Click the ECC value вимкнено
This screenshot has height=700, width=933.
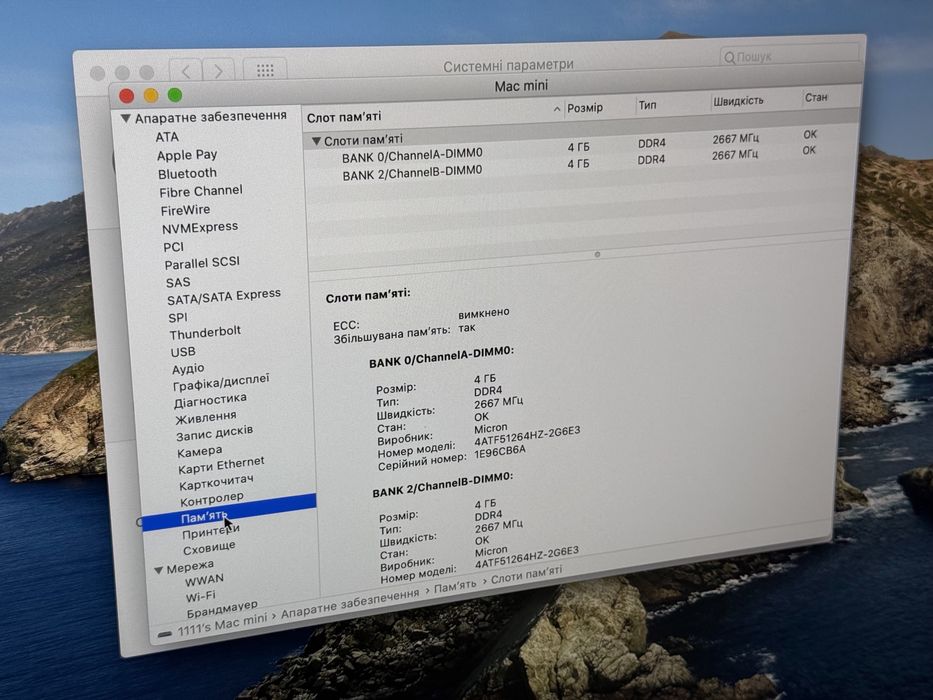[x=484, y=312]
